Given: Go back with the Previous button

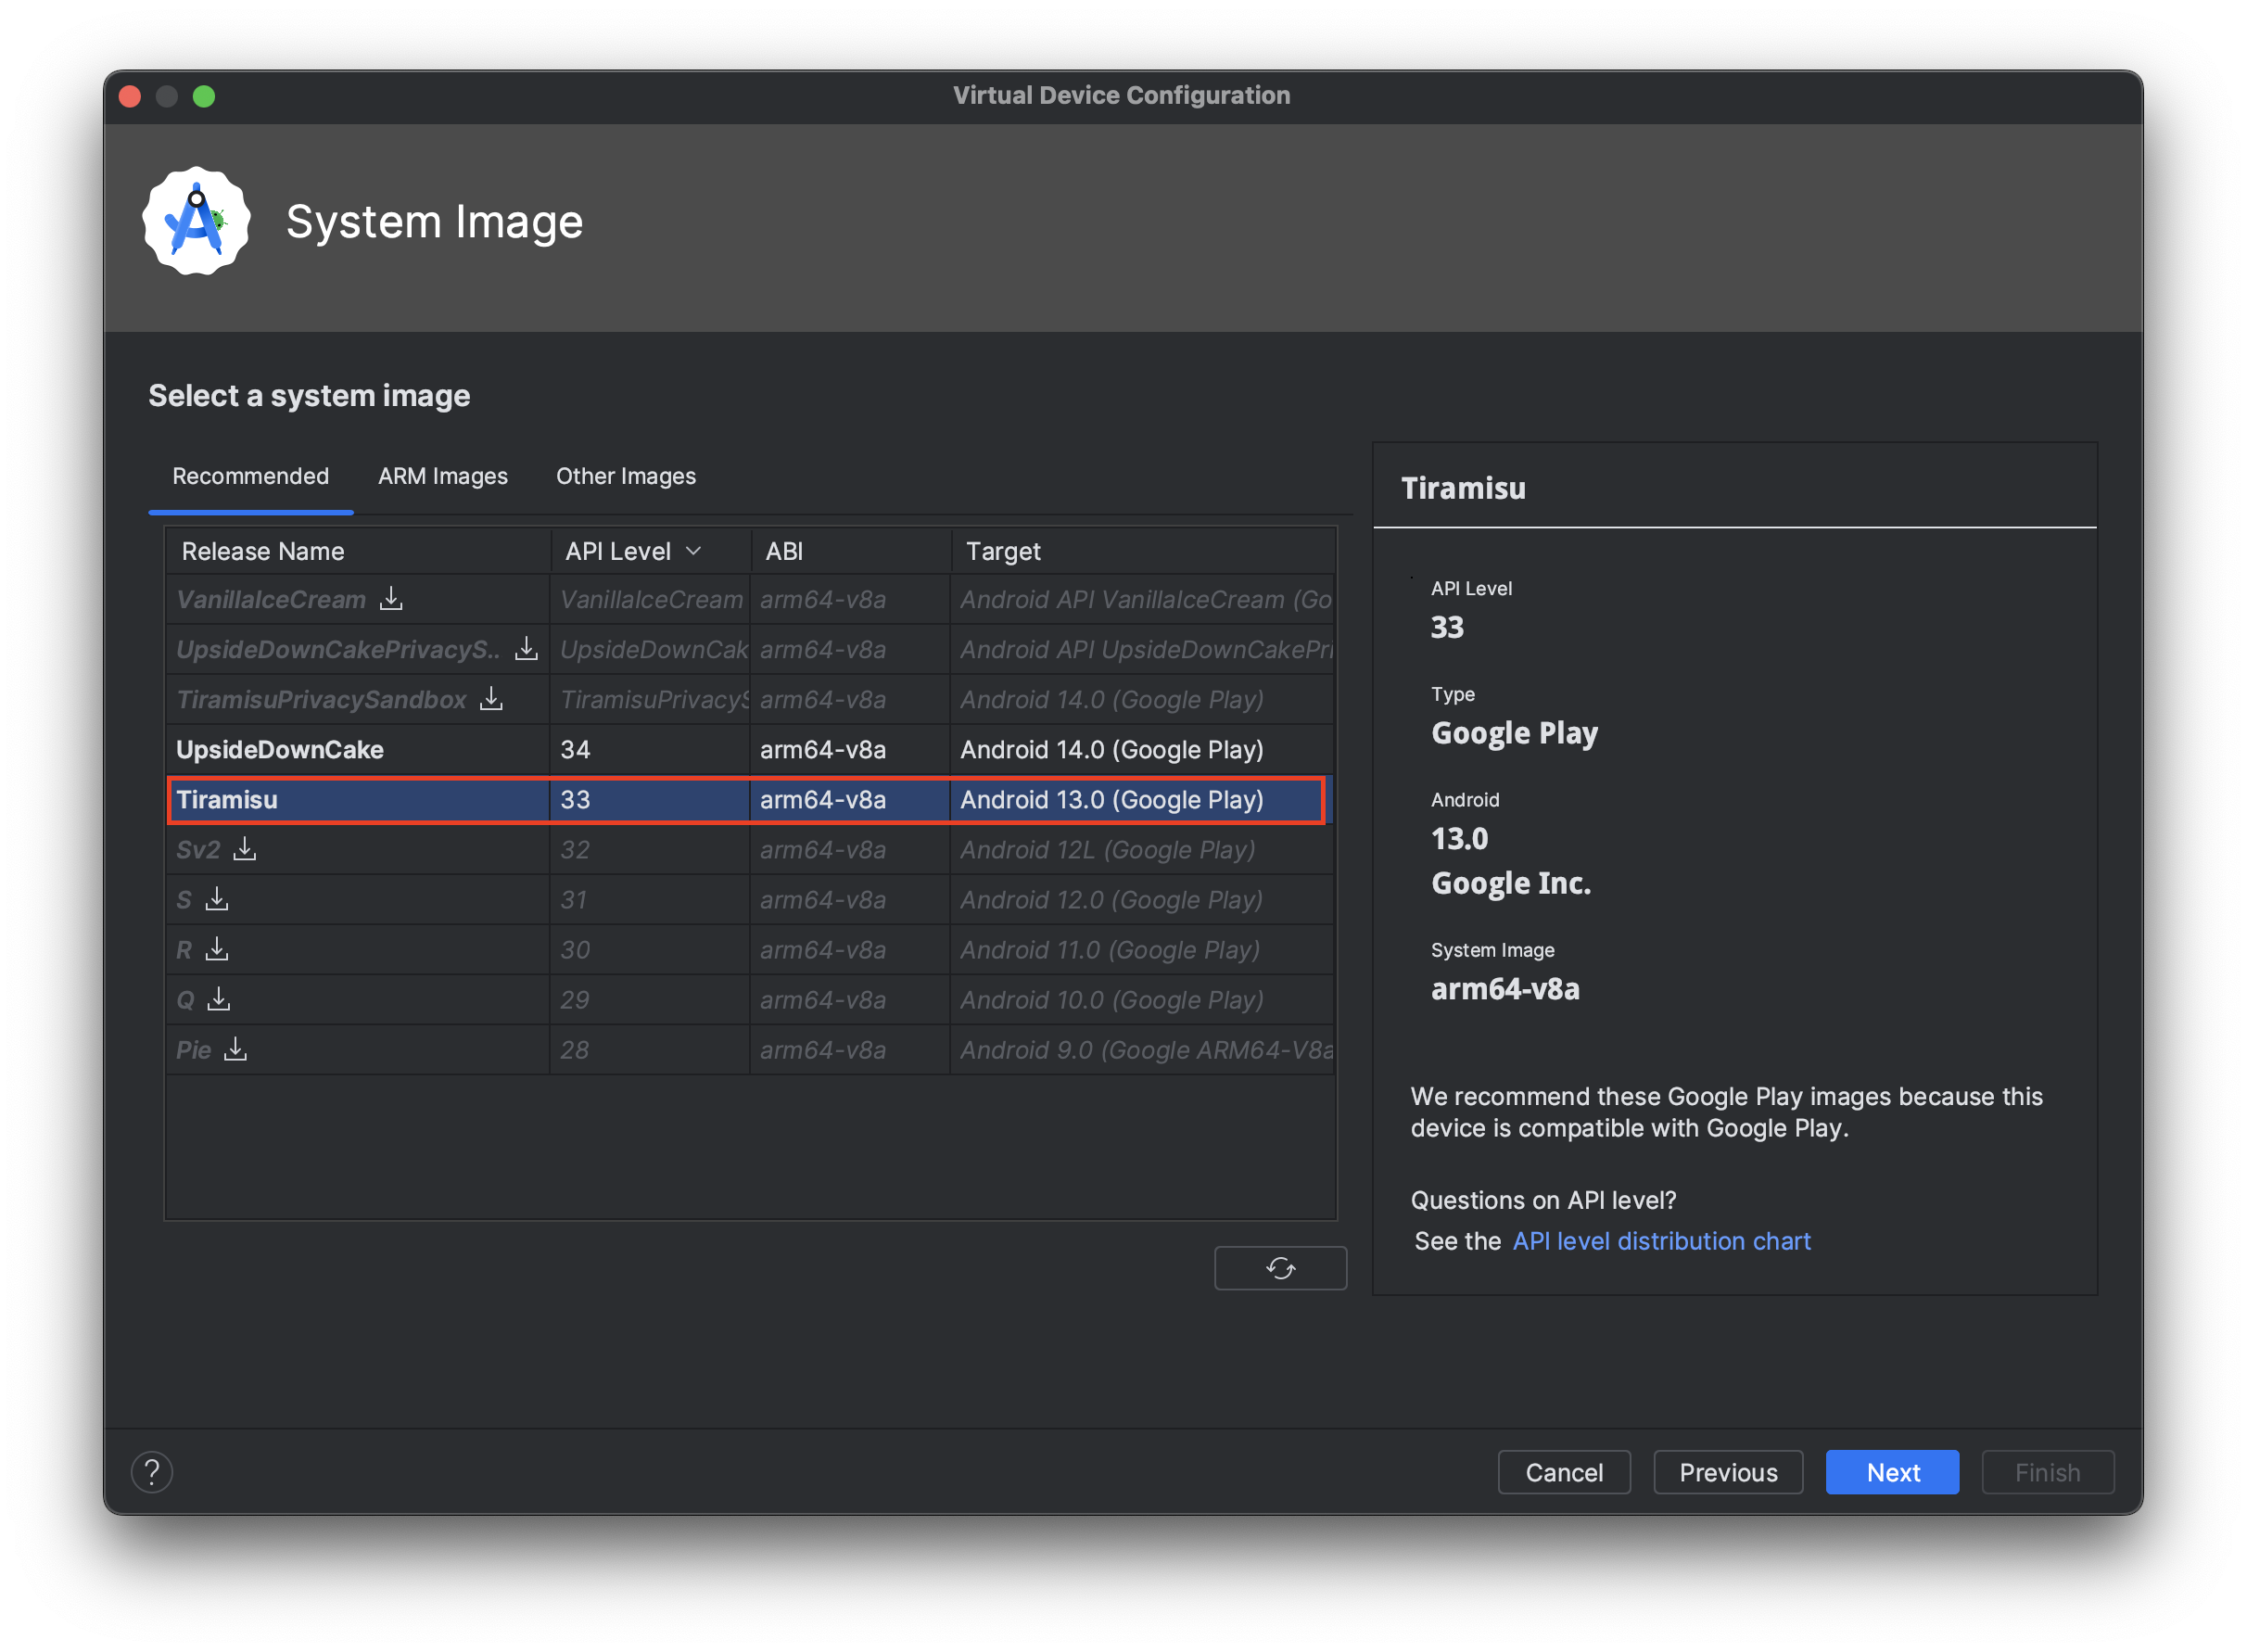Looking at the screenshot, I should (x=1728, y=1472).
